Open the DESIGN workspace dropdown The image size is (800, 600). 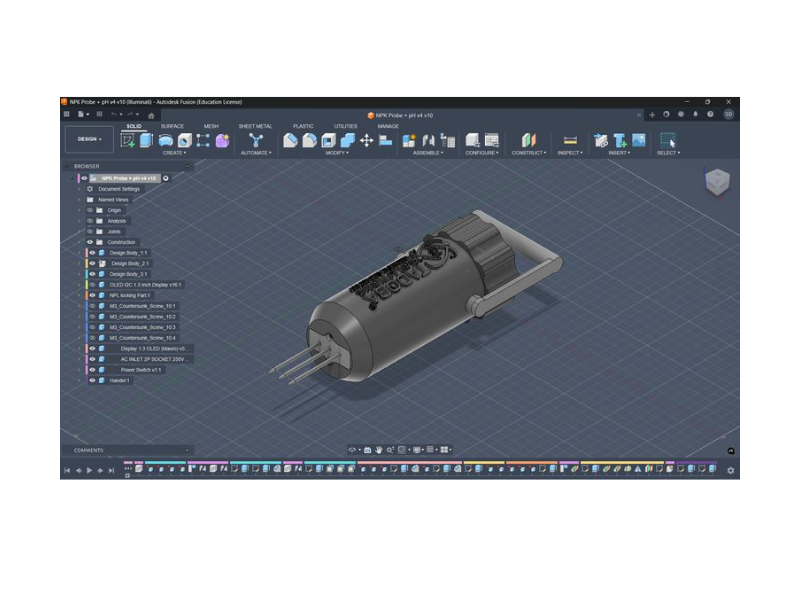pos(89,139)
